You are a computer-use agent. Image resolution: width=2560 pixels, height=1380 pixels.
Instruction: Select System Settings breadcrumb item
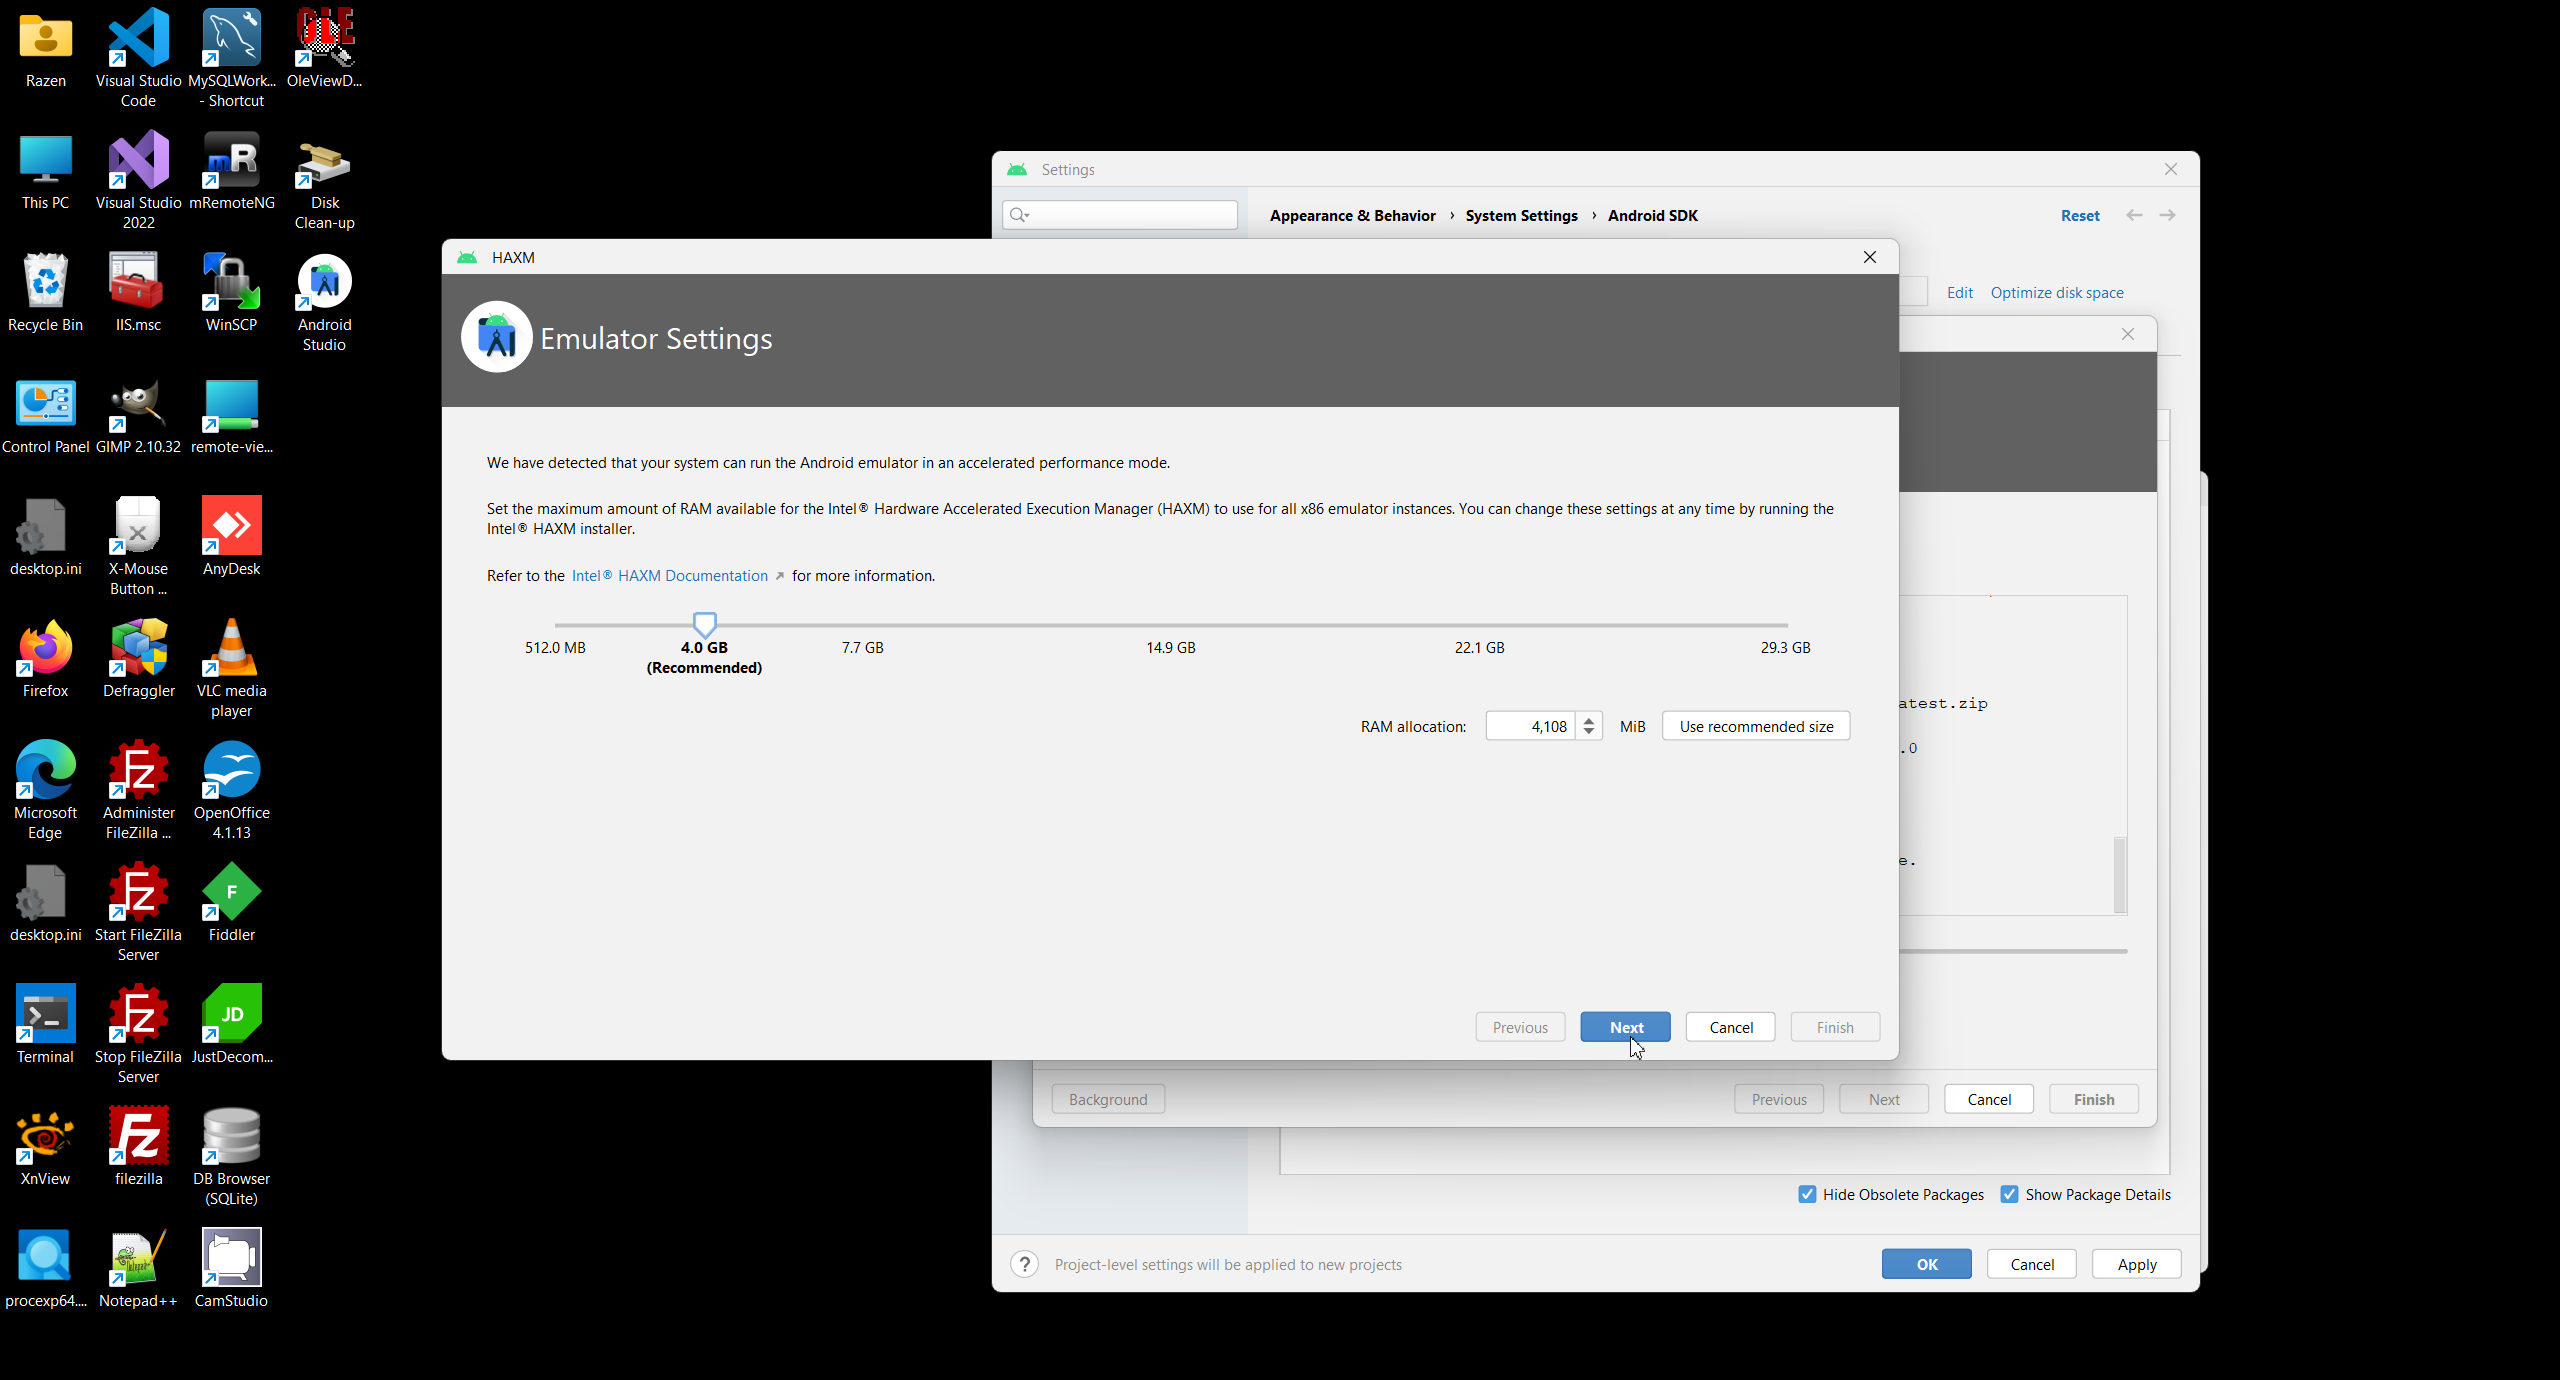tap(1521, 216)
